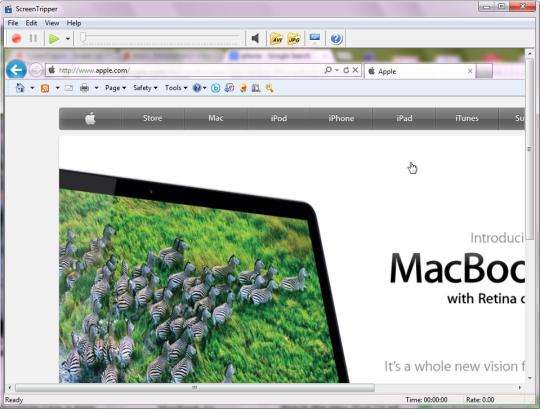540x409 pixels.
Task: Click the Time 00:00:00 status readout
Action: [426, 400]
